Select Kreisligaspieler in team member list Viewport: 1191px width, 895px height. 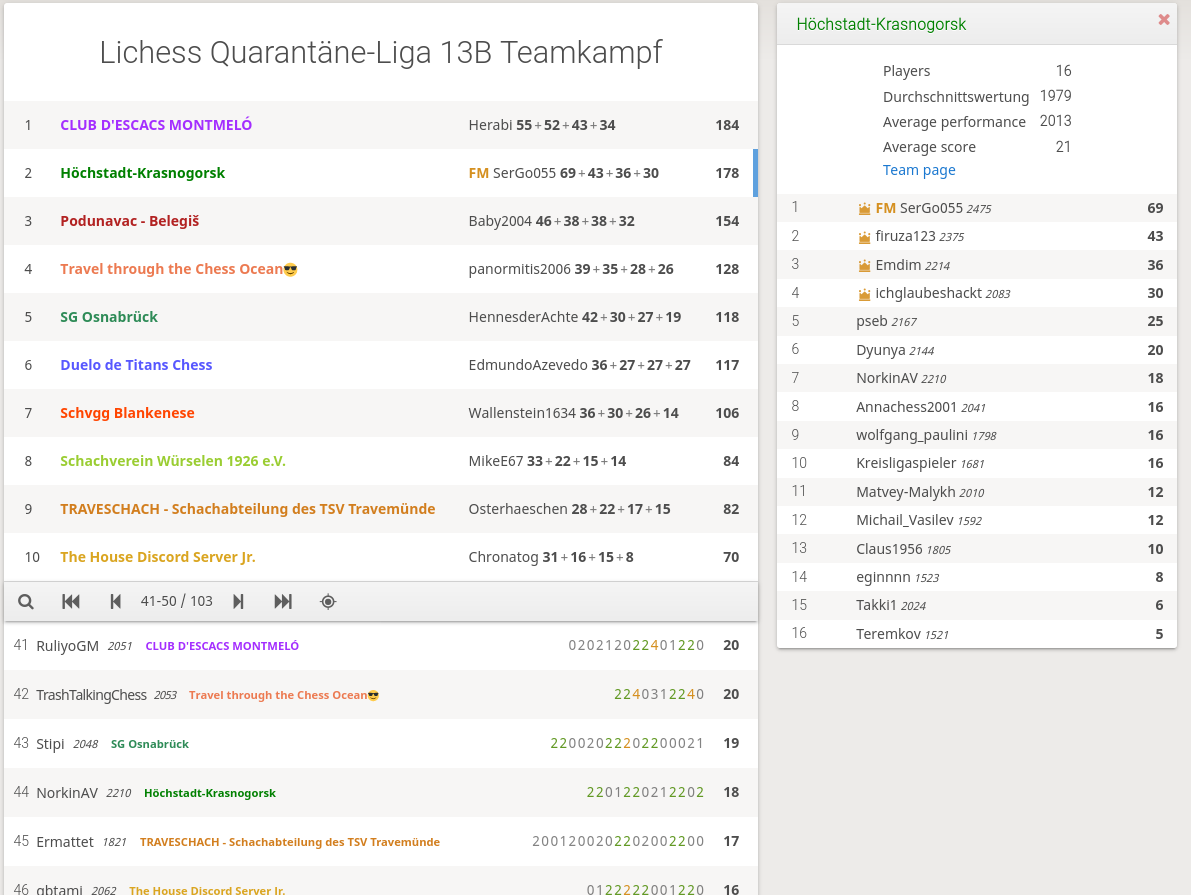(x=977, y=463)
